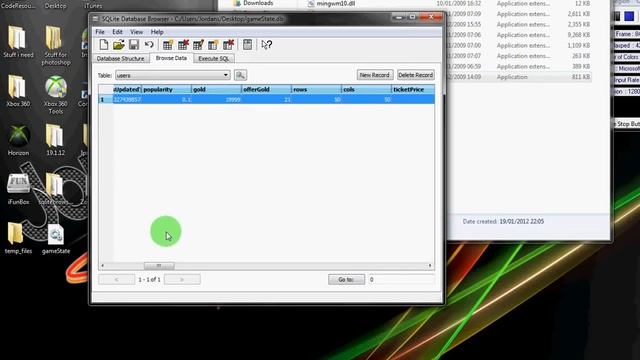Select the Horizon desktop shortcut
This screenshot has height=360, width=640.
tap(18, 140)
